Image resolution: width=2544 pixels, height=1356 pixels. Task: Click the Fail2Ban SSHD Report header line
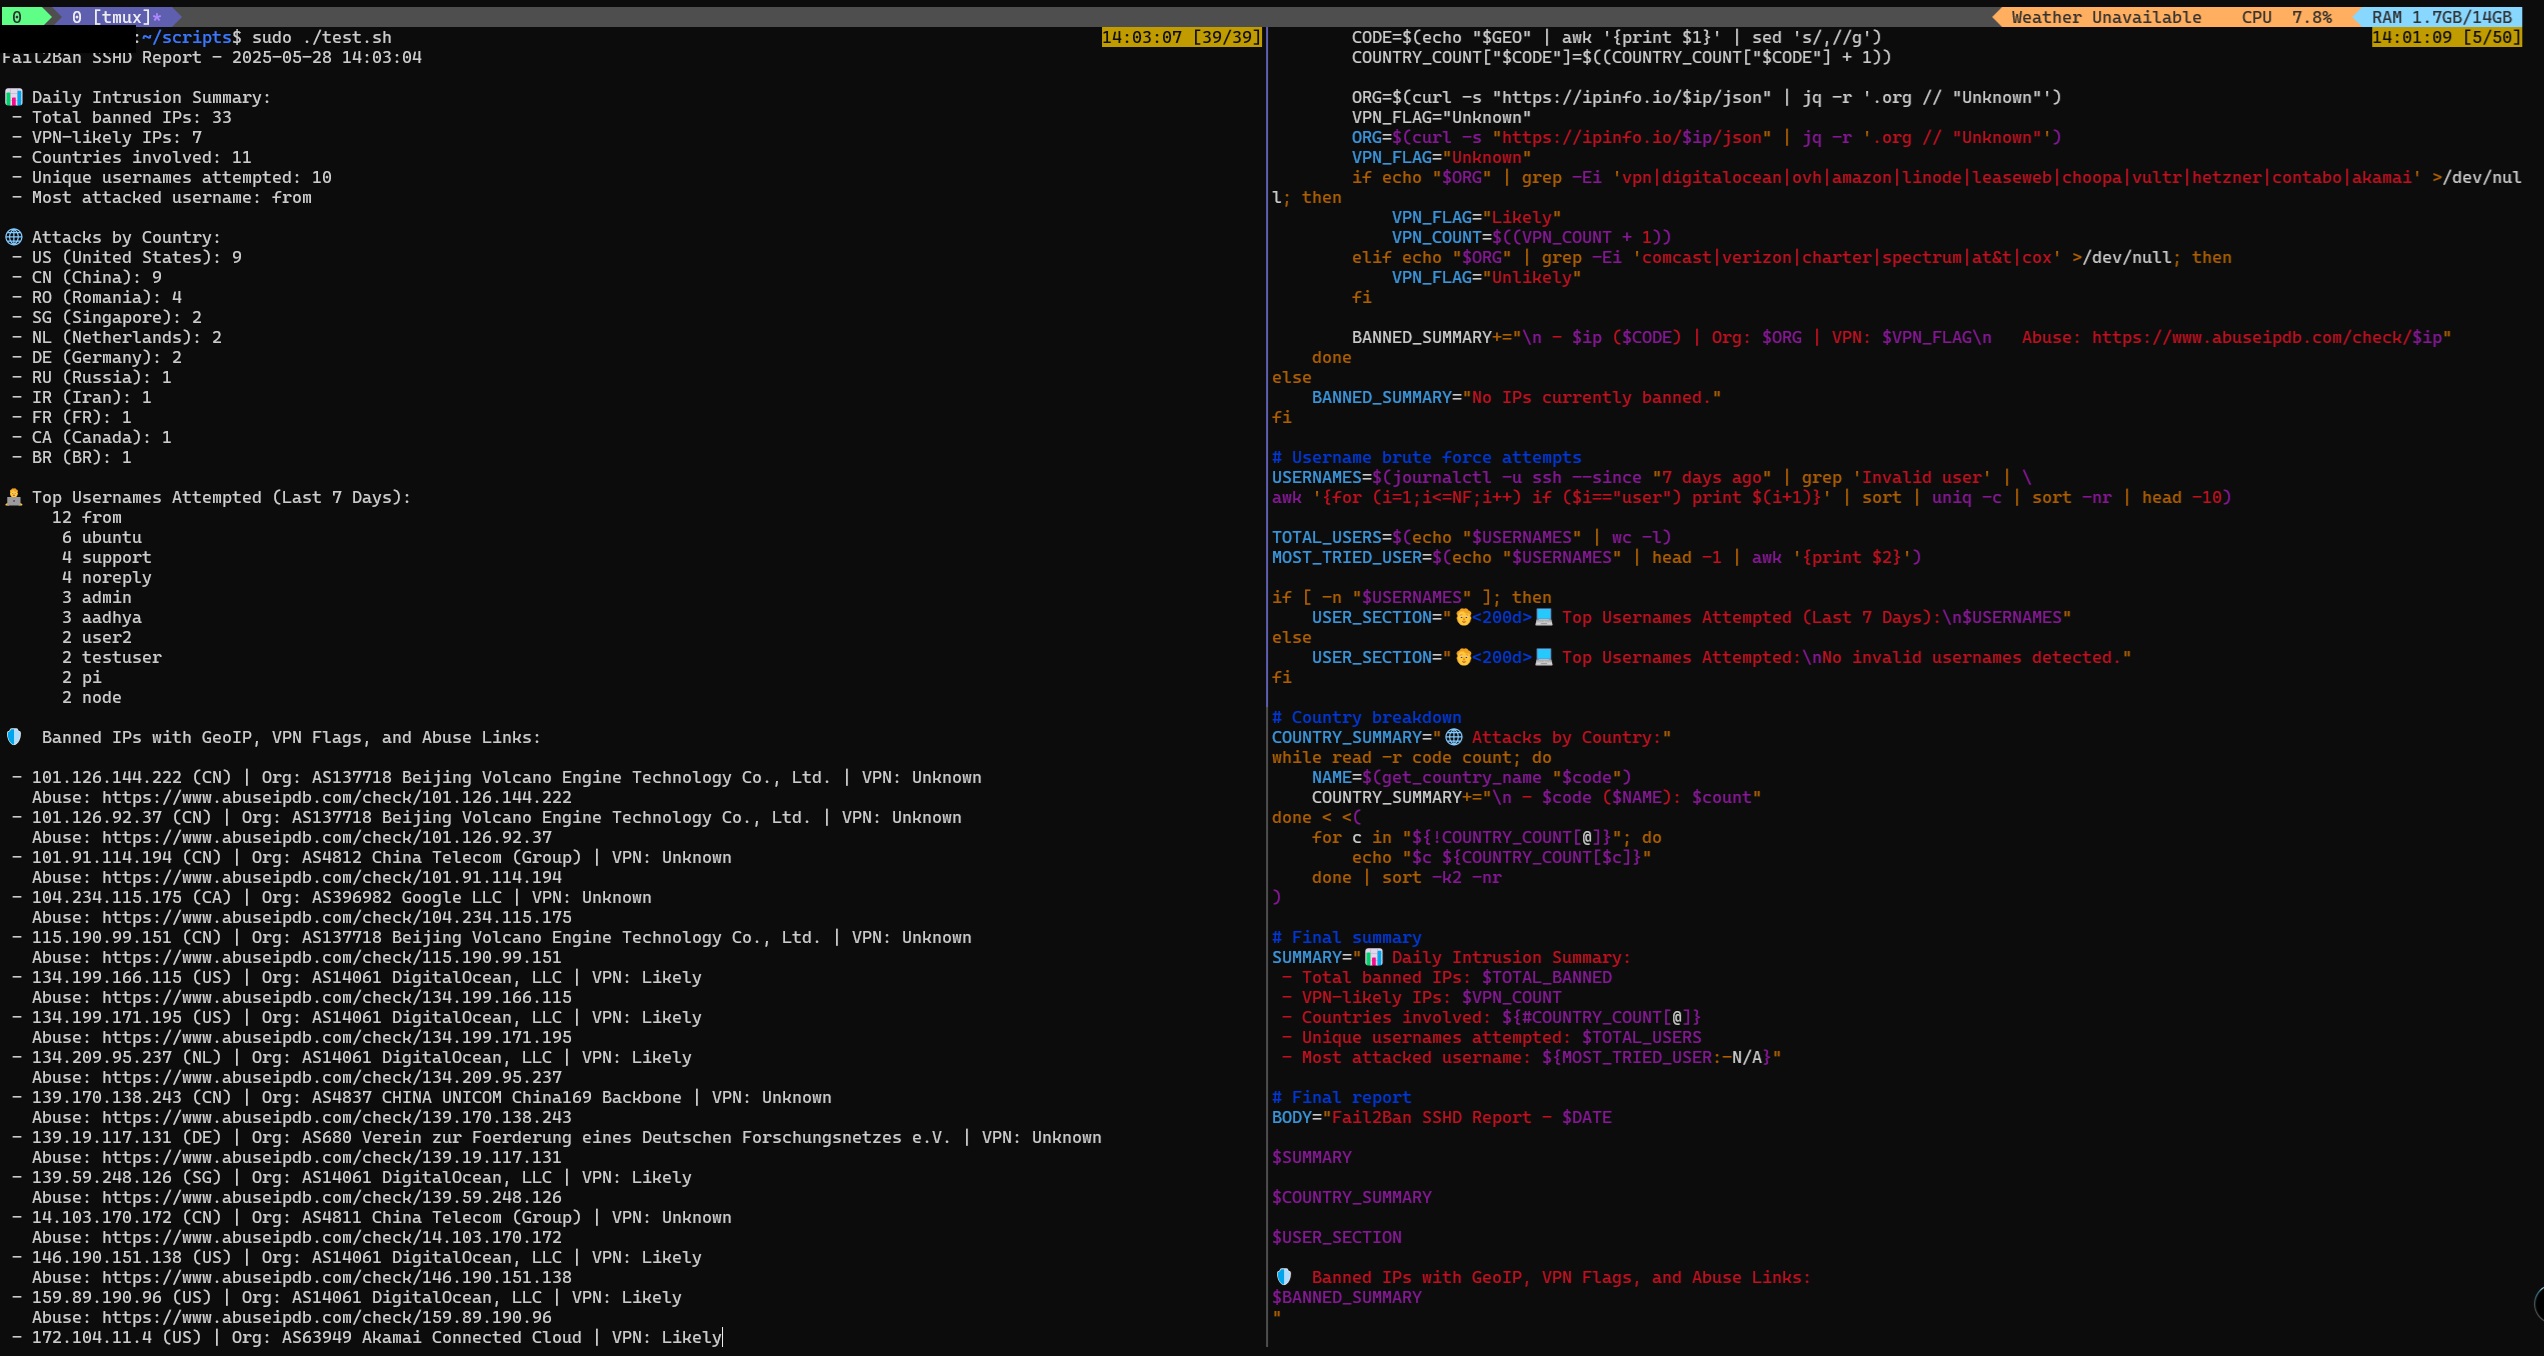[x=212, y=57]
